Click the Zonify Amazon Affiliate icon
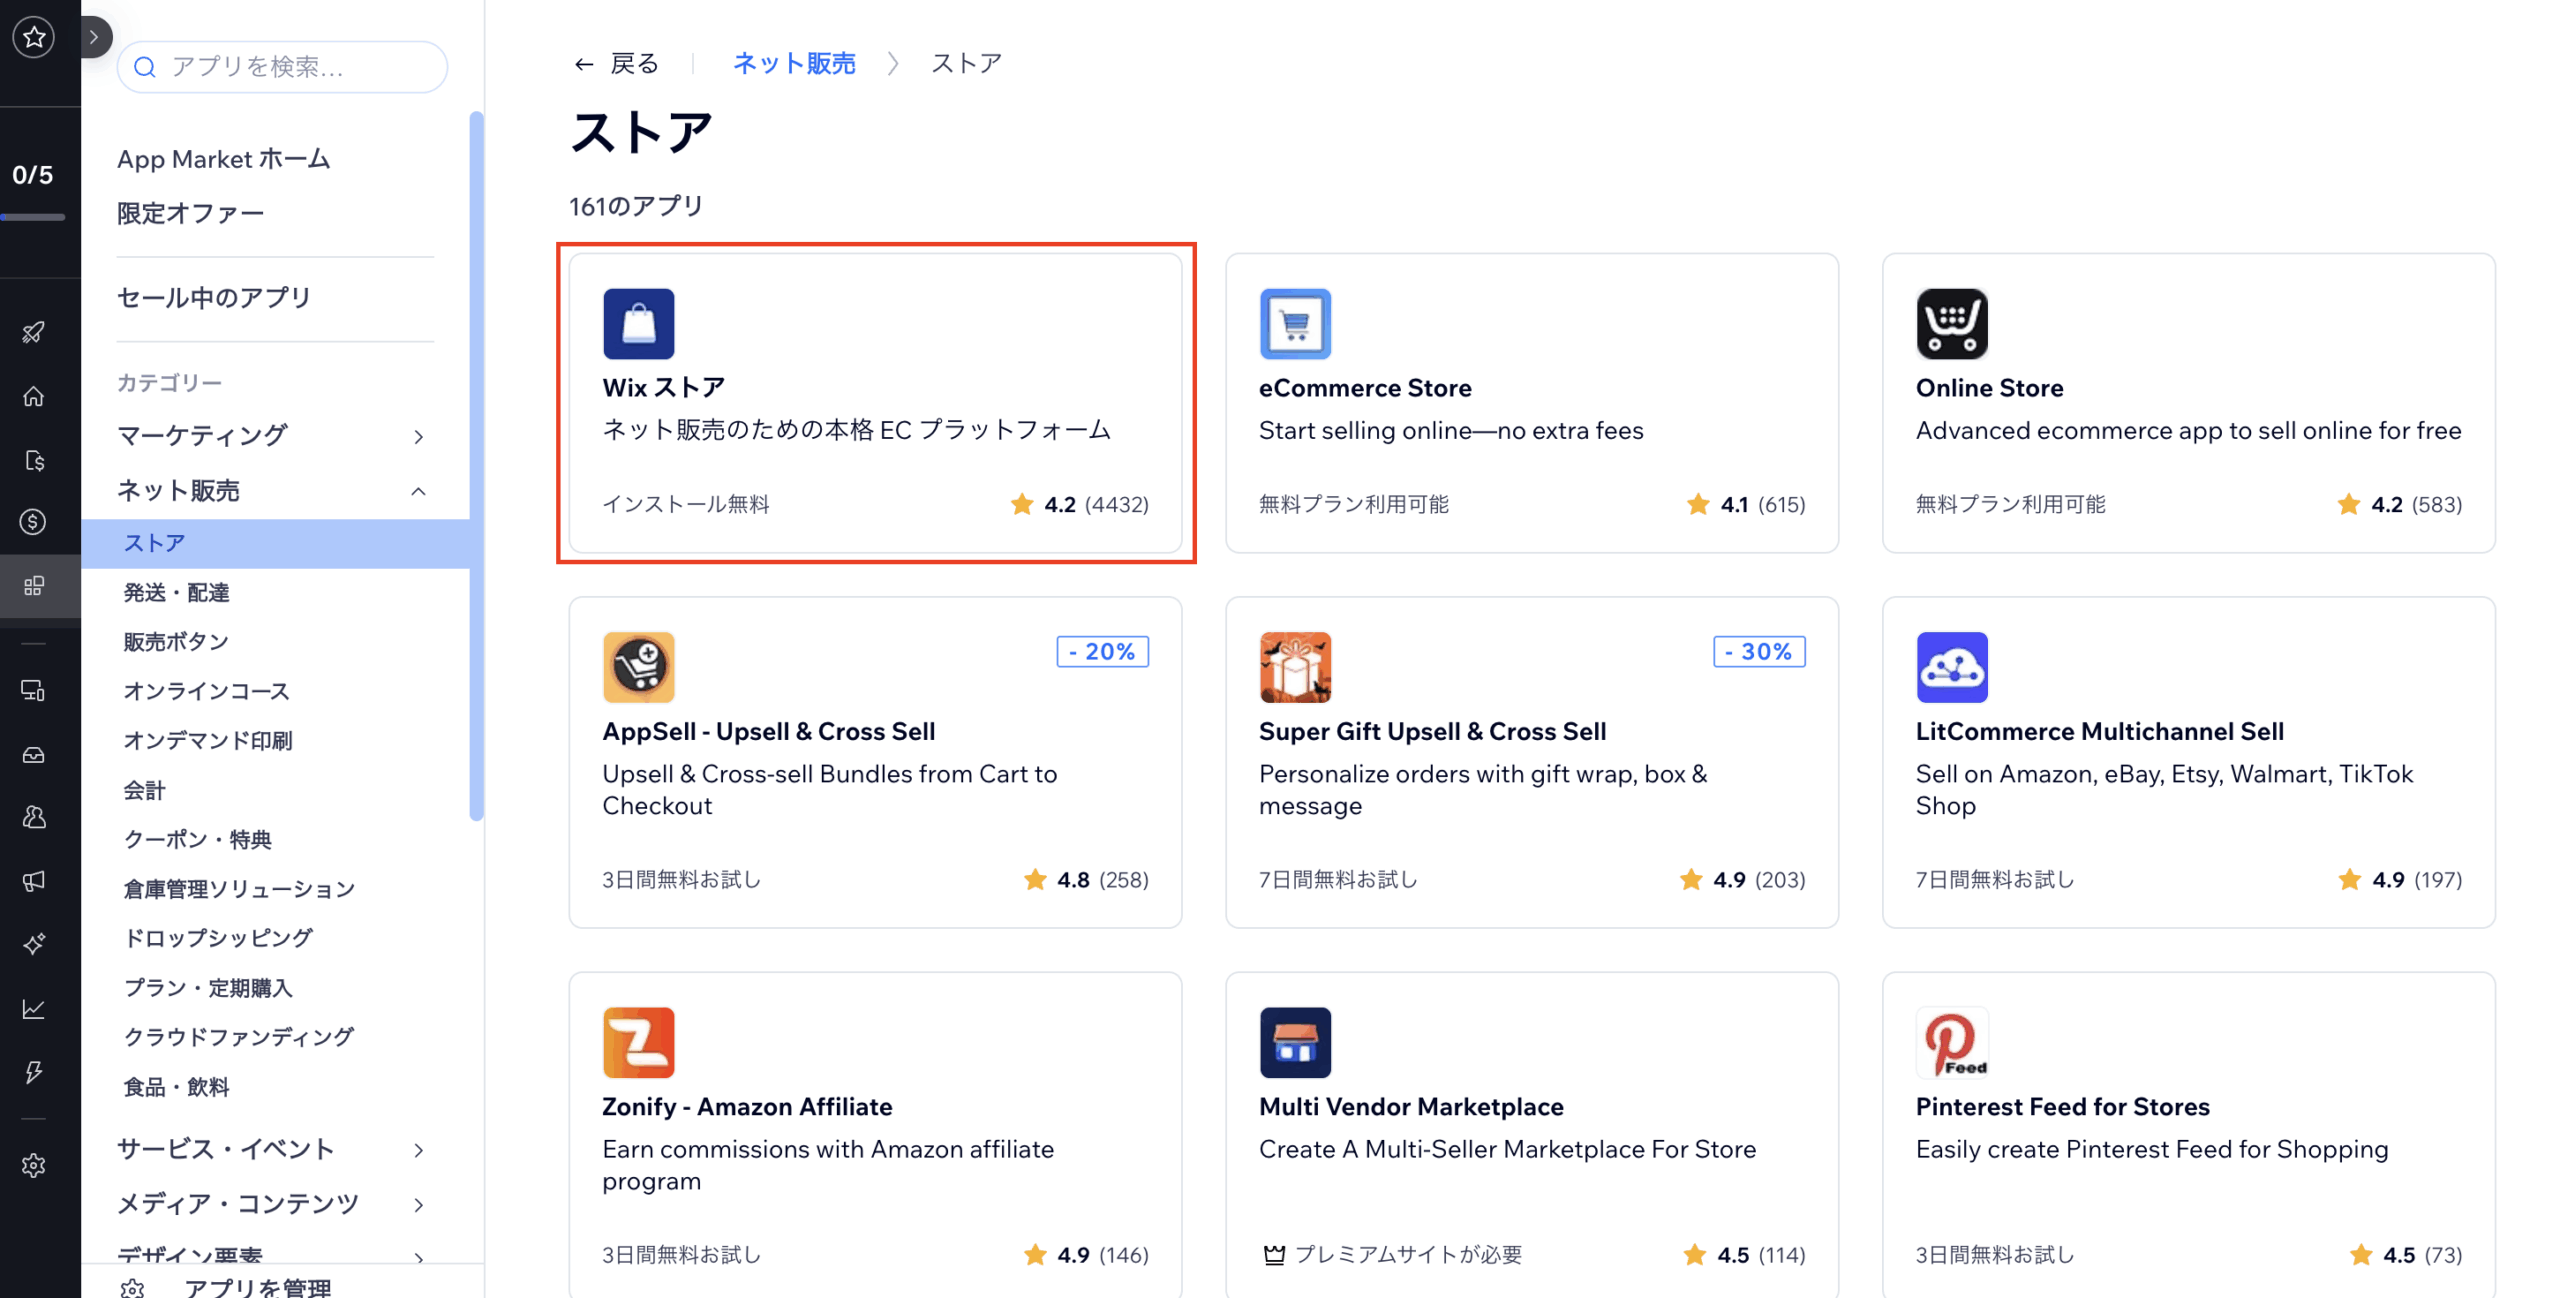 pos(638,1042)
